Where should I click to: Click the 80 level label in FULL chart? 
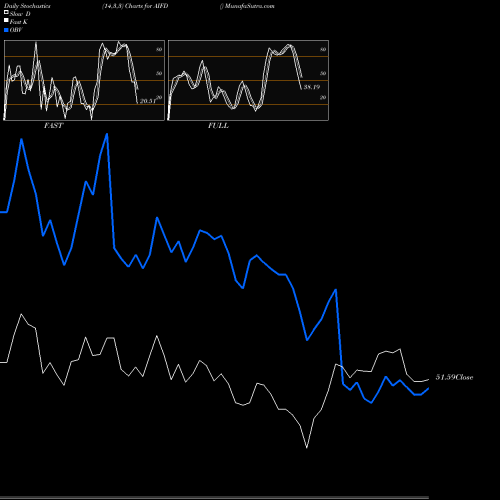(323, 49)
